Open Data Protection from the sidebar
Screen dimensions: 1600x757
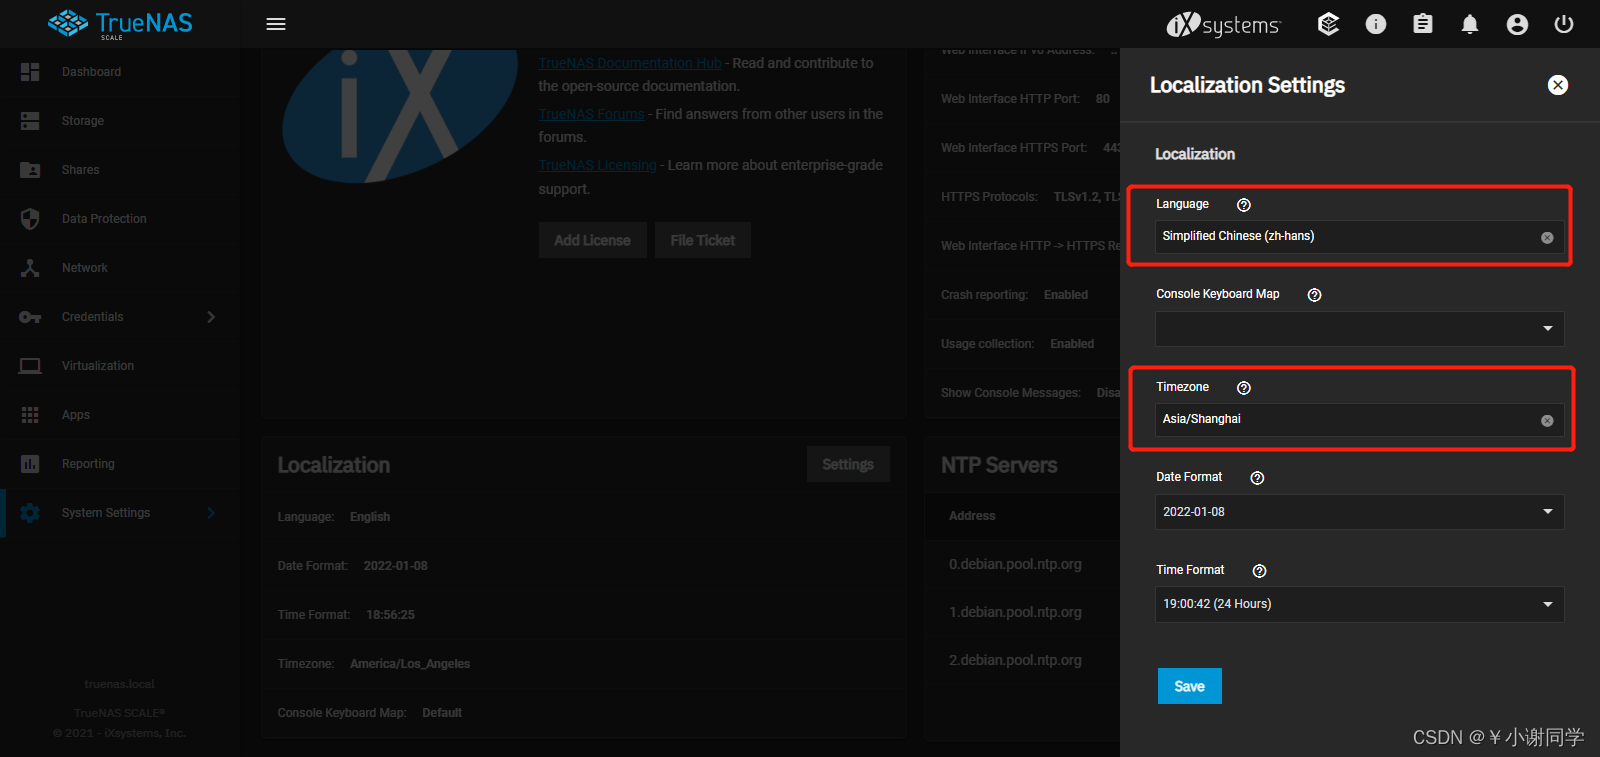point(120,219)
